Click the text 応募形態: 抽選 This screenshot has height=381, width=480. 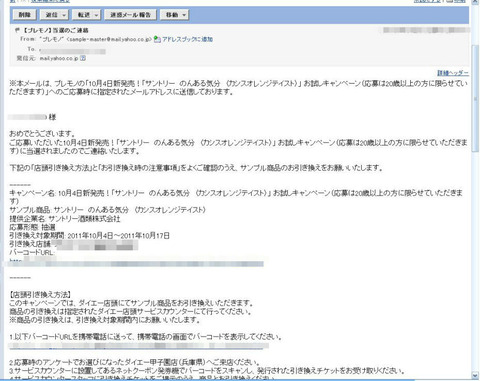point(32,227)
